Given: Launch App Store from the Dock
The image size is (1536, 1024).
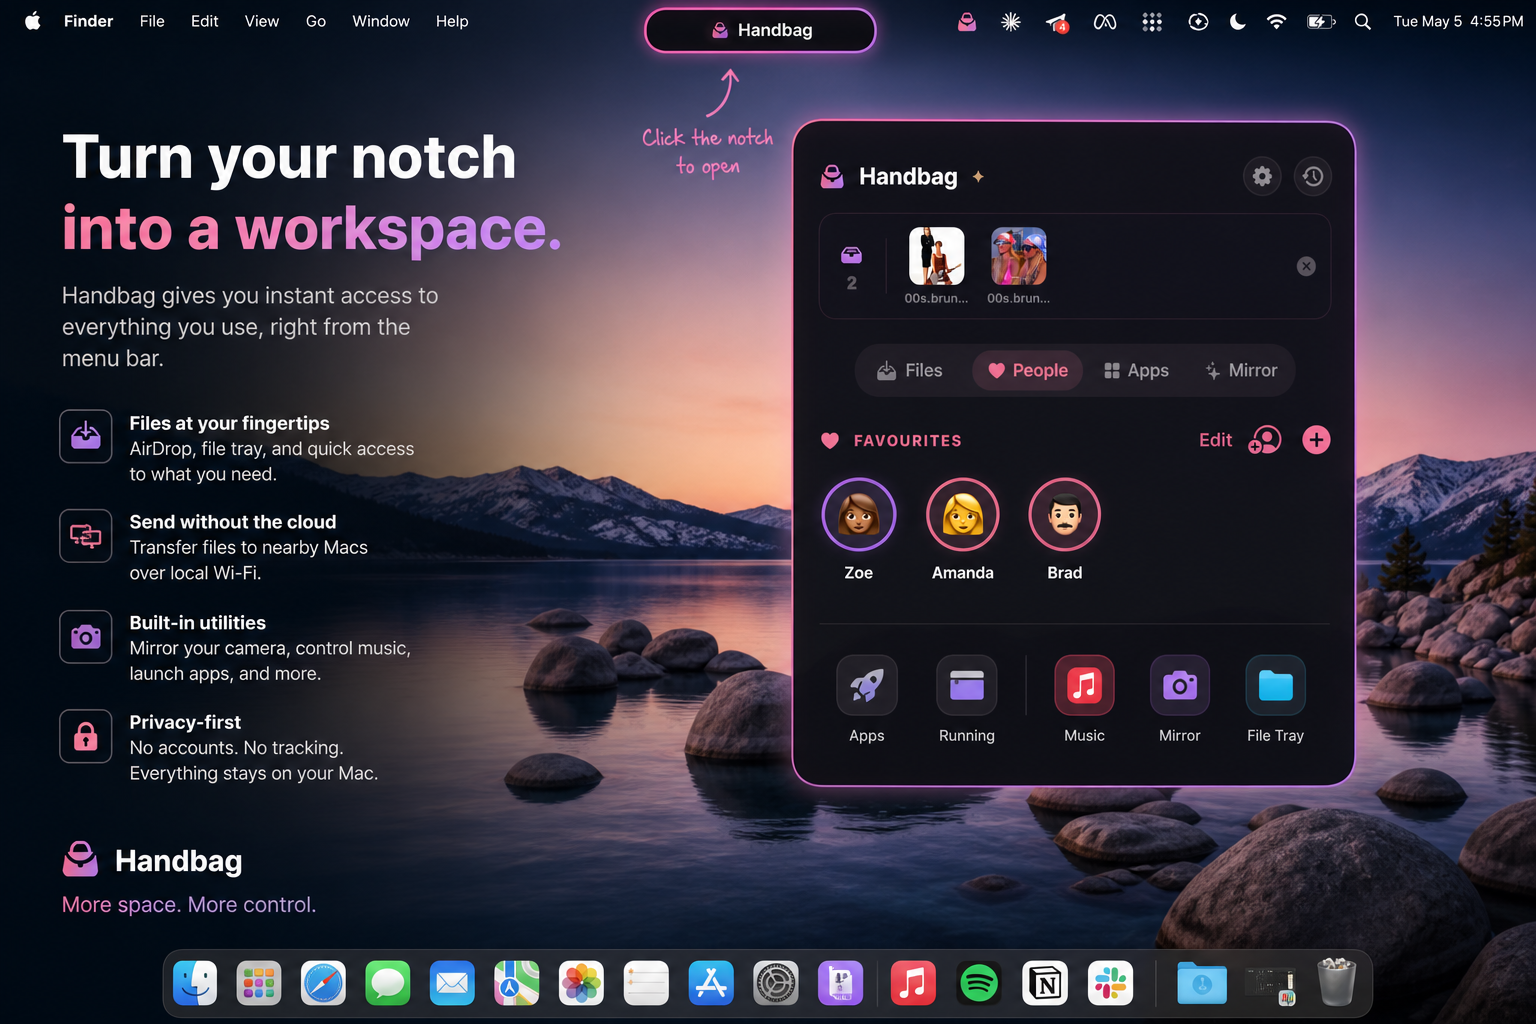Looking at the screenshot, I should pyautogui.click(x=711, y=984).
